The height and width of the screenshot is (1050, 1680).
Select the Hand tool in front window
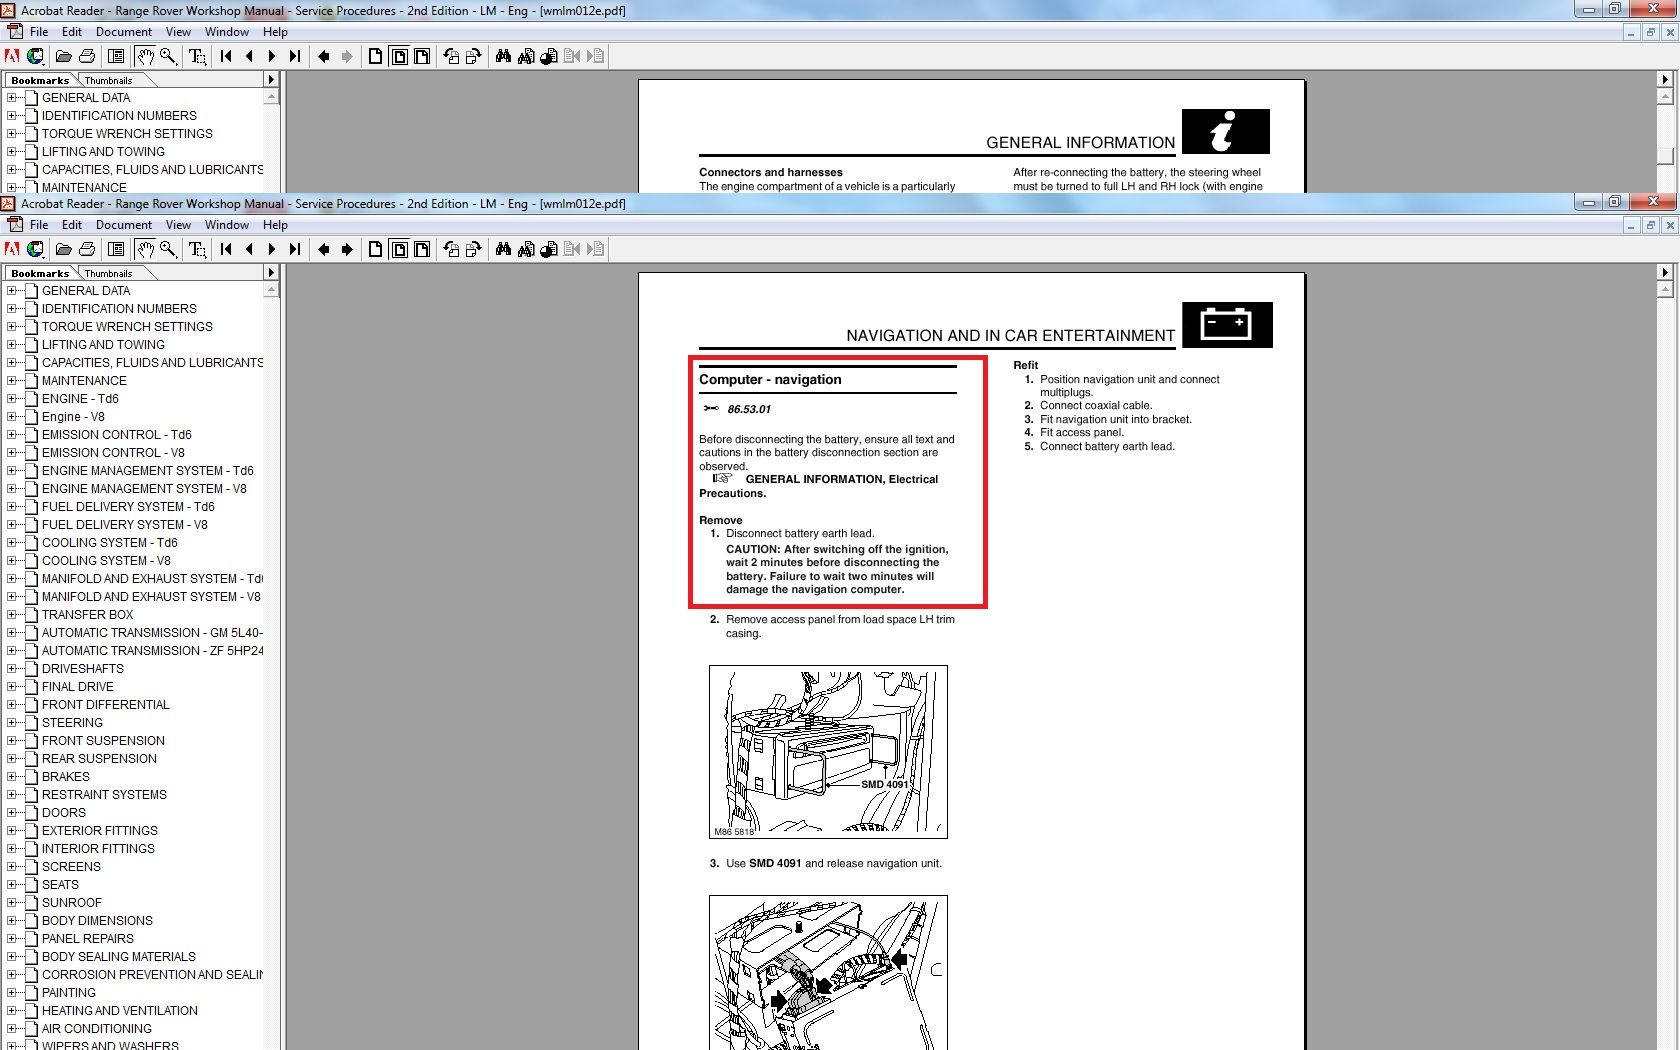tap(145, 249)
